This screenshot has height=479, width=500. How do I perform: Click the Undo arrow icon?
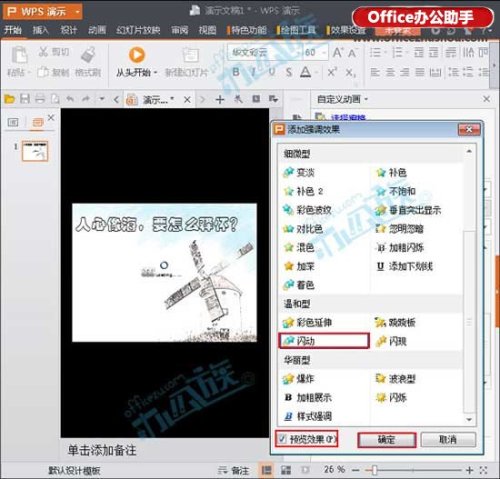[70, 99]
